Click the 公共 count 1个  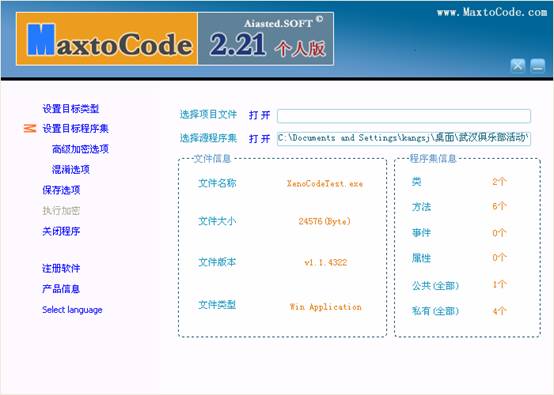(500, 284)
